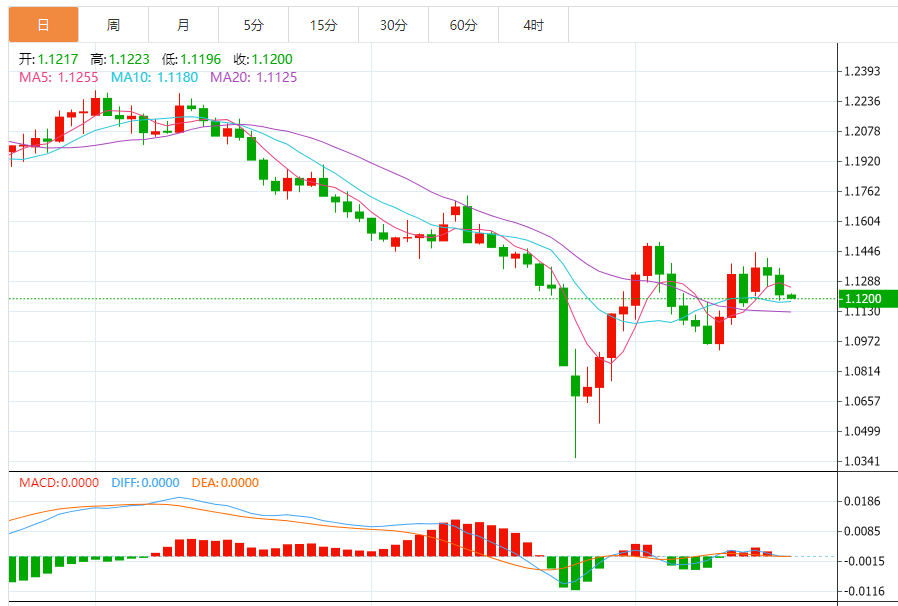Click the 1.0341 price axis label
Viewport: 898px width, 606px height.
pyautogui.click(x=862, y=461)
